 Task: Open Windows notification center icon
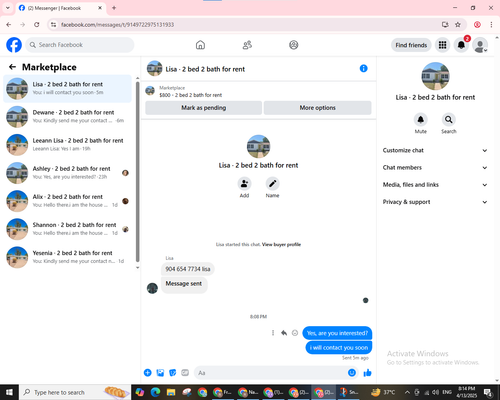click(x=488, y=392)
